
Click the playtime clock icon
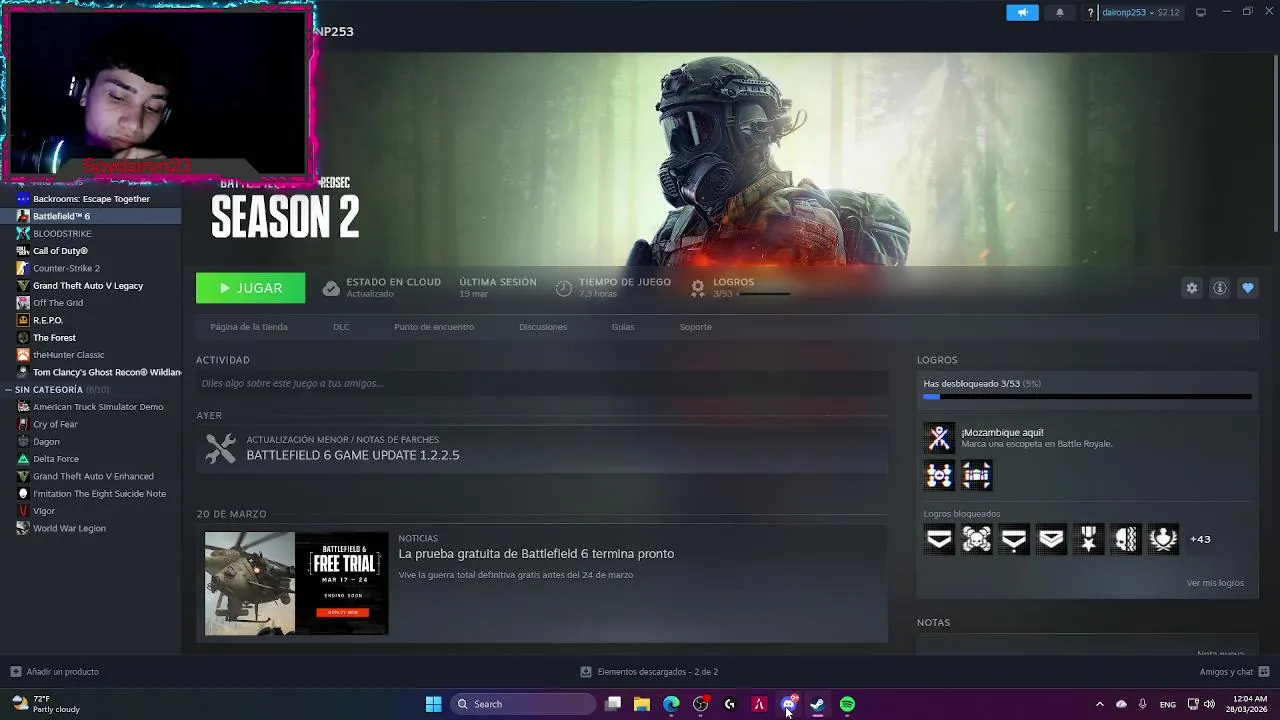click(x=564, y=288)
